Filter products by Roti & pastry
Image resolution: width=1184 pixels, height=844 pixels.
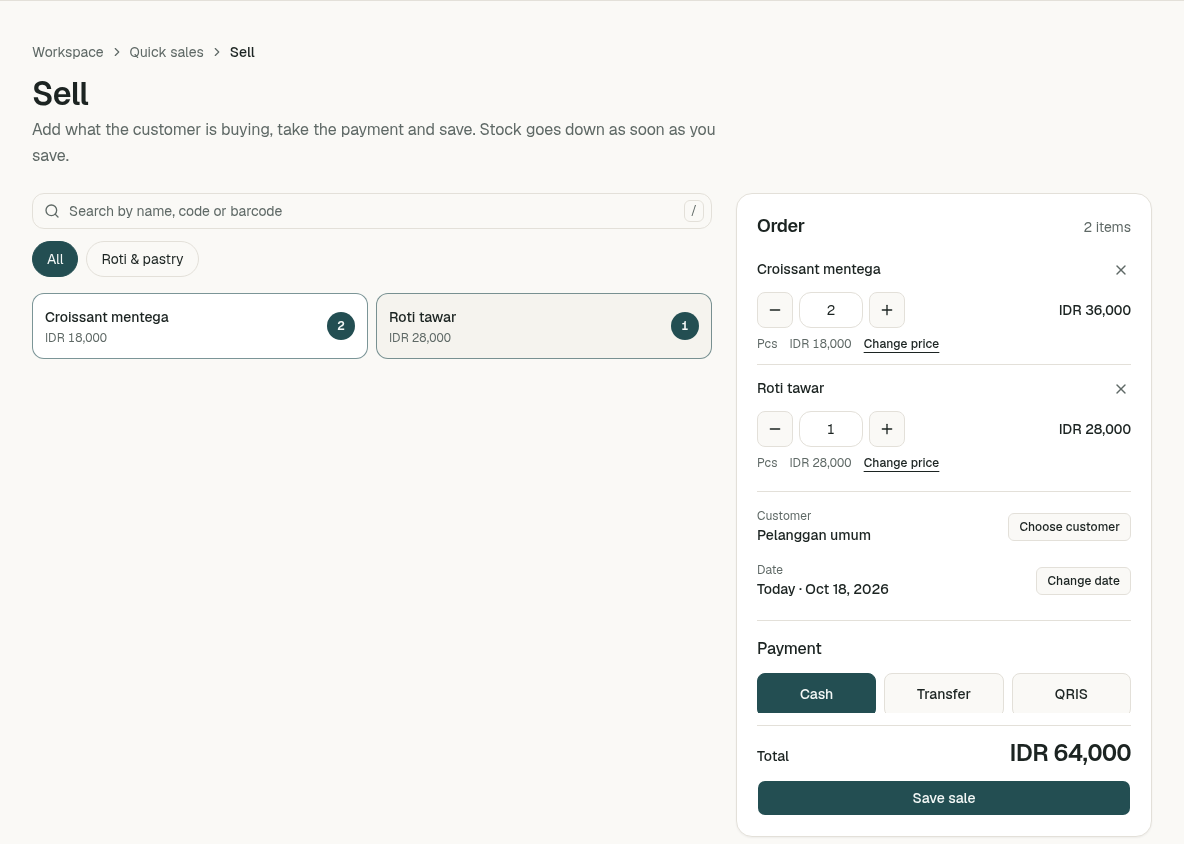[x=143, y=259]
